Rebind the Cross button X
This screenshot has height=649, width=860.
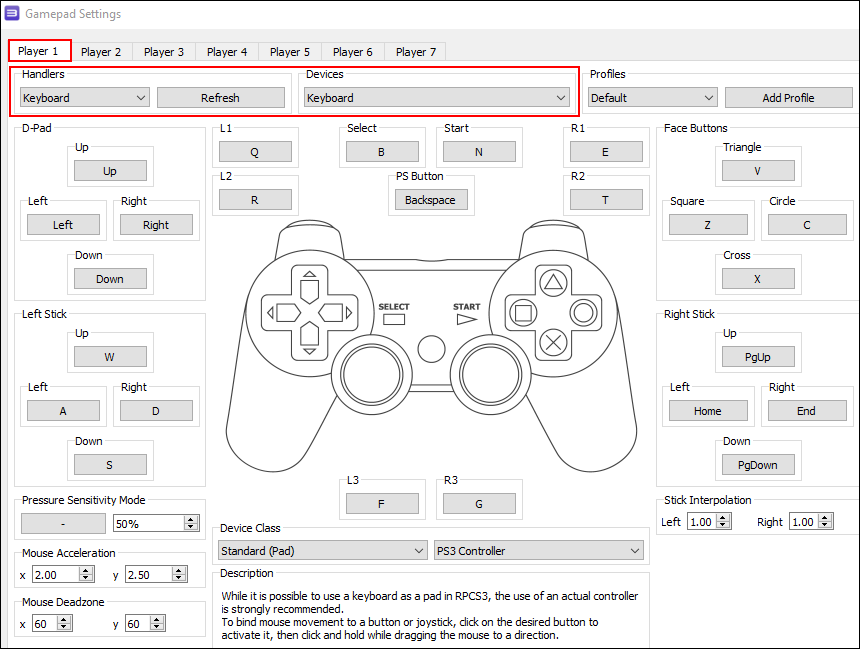(758, 279)
